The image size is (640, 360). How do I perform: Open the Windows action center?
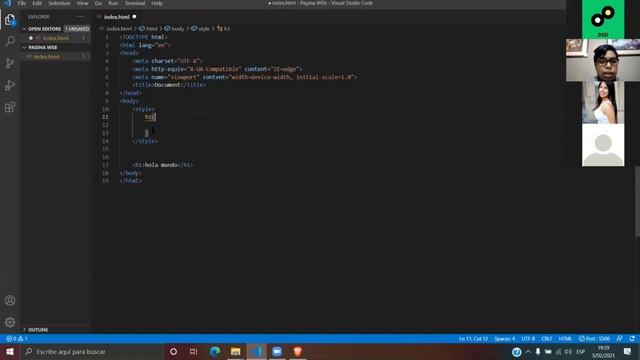tap(627, 351)
